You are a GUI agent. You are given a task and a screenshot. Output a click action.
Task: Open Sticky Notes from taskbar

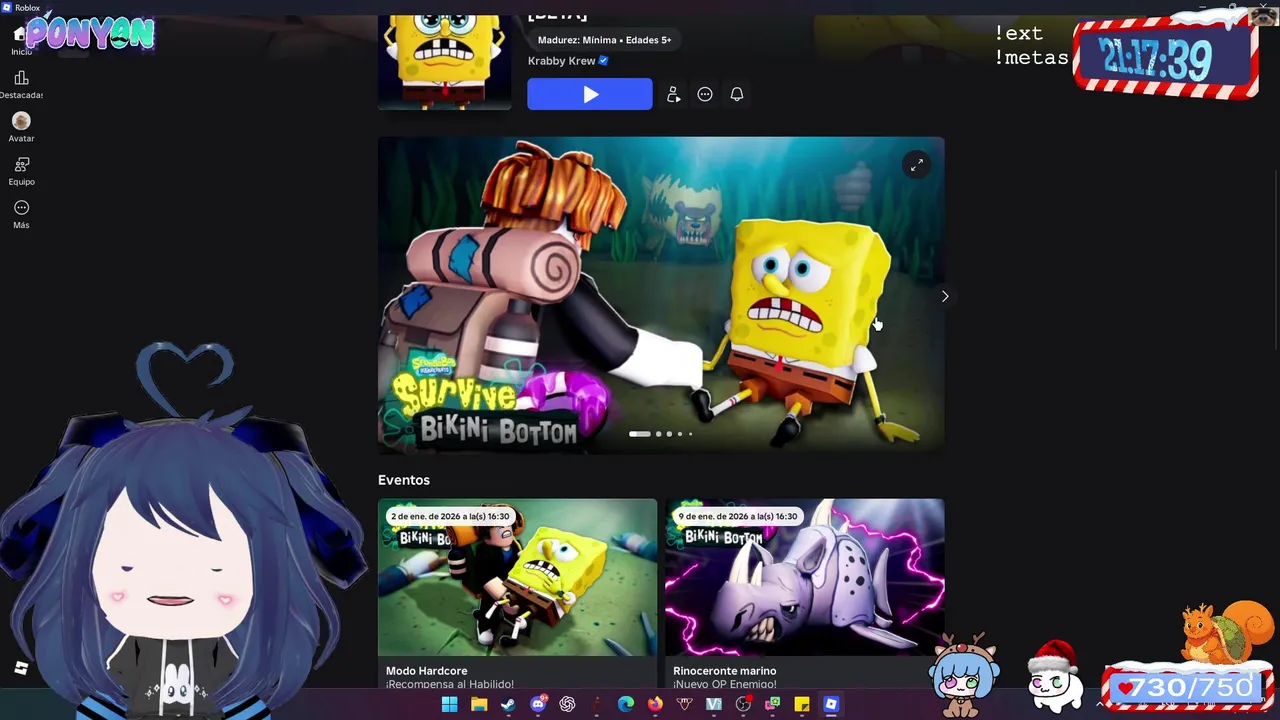pos(802,705)
